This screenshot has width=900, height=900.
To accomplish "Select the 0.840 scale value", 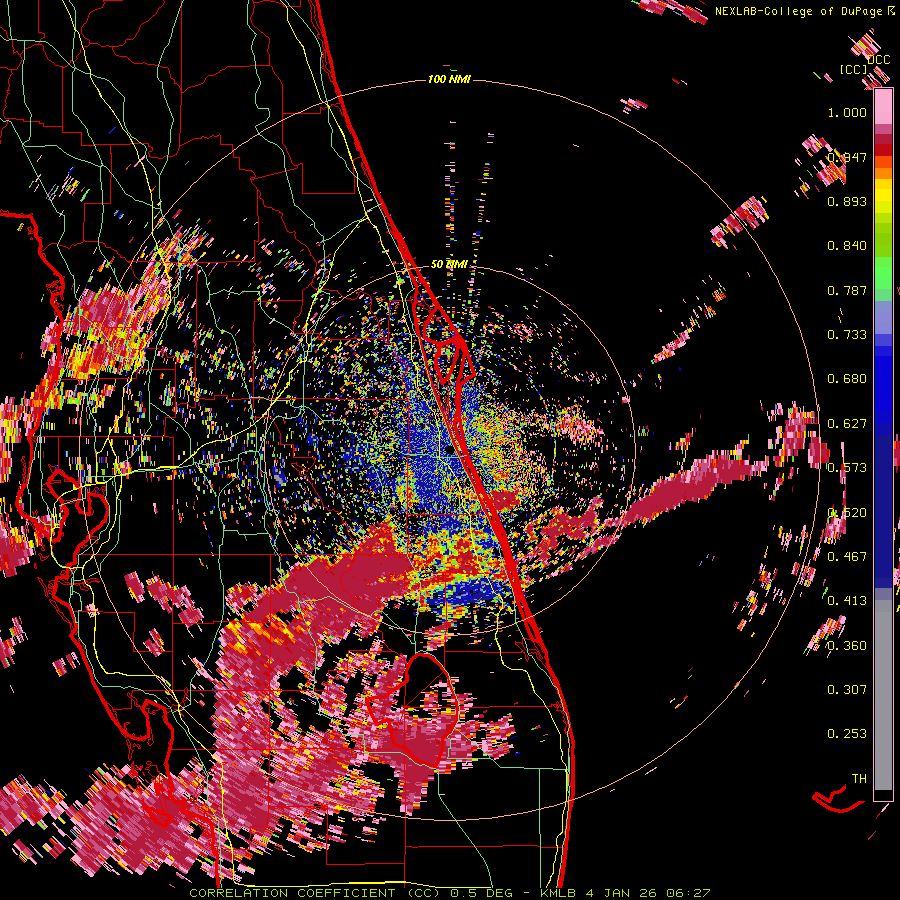I will [x=847, y=246].
